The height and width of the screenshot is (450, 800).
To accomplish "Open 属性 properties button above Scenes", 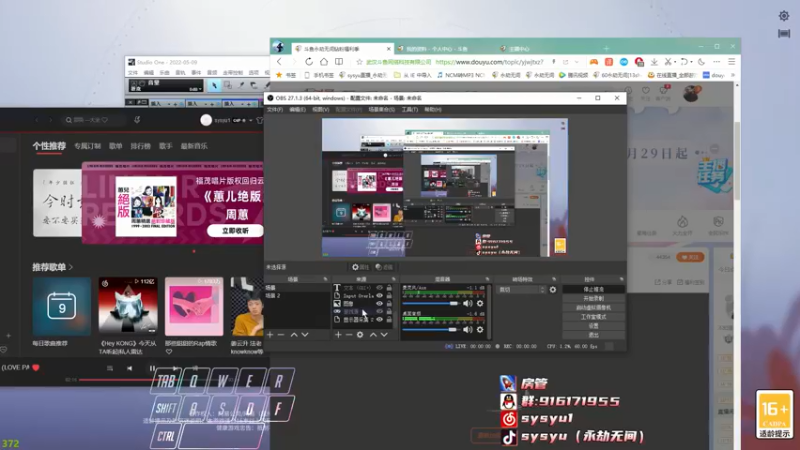I will pyautogui.click(x=360, y=267).
